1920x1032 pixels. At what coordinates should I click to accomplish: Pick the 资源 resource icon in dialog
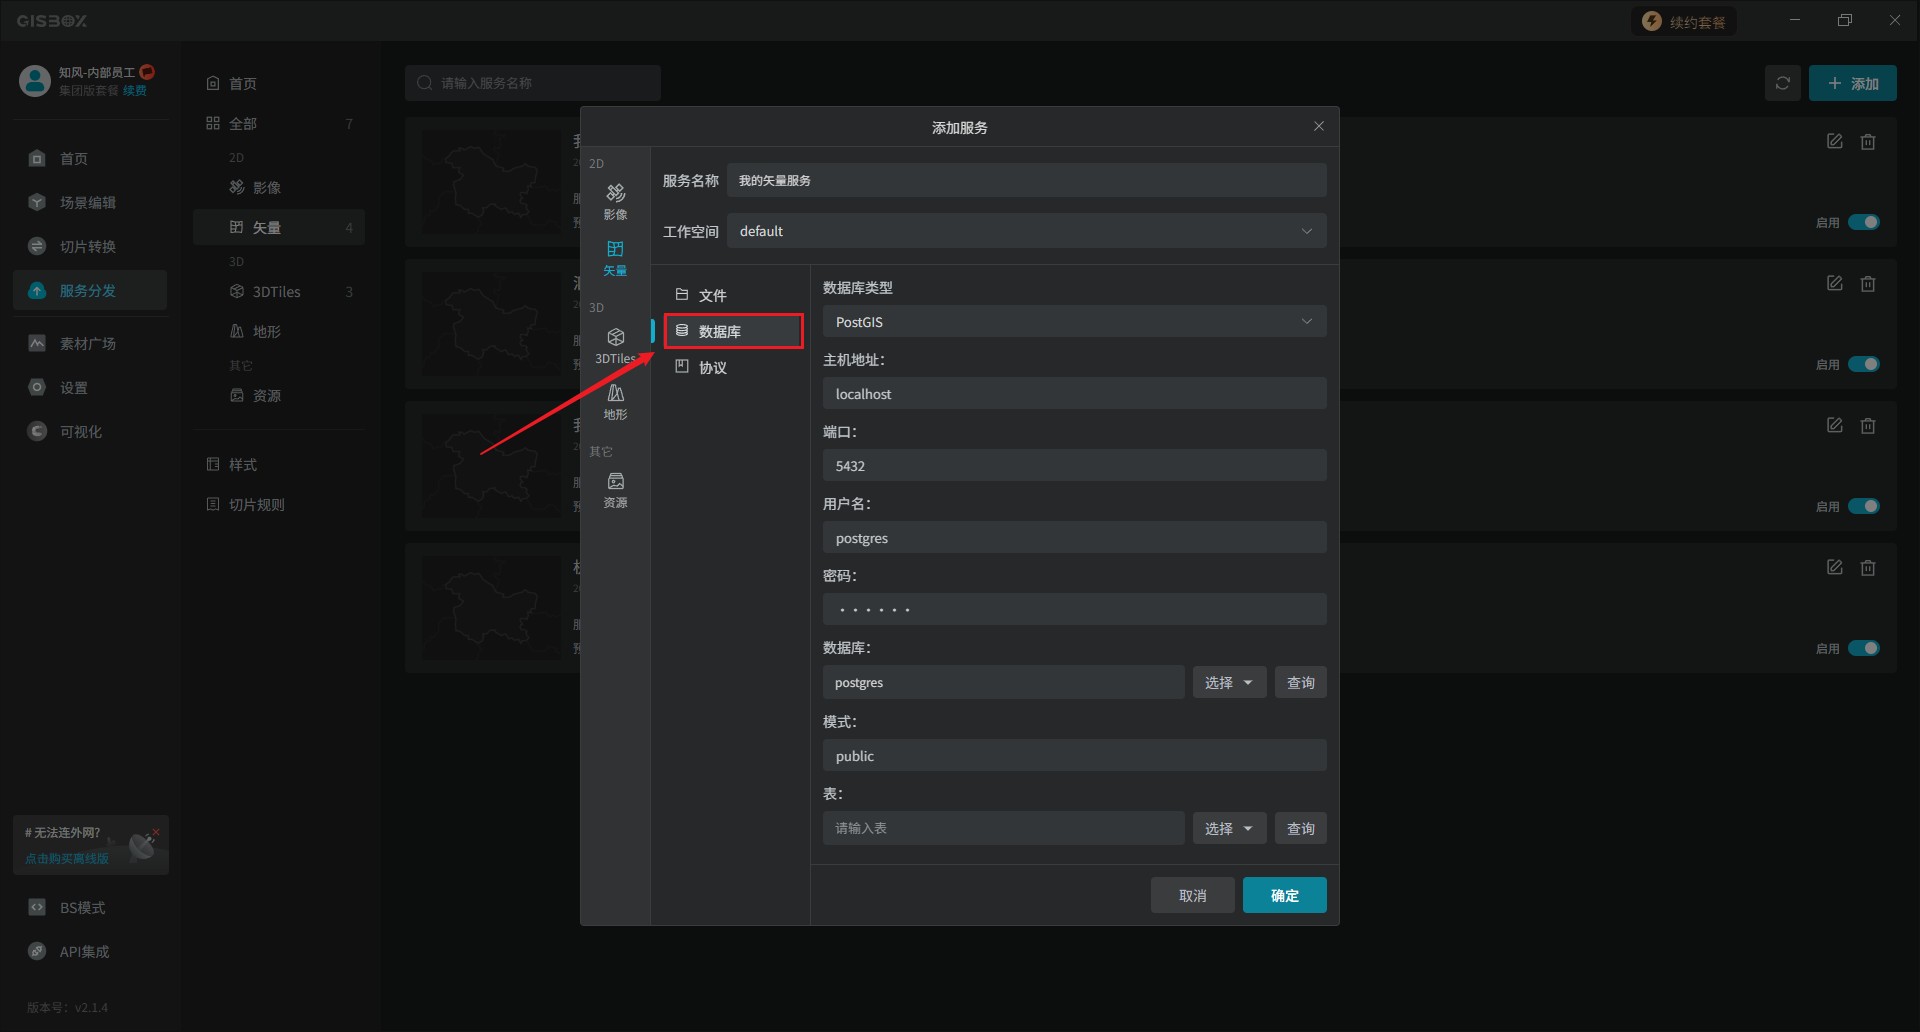[x=615, y=489]
